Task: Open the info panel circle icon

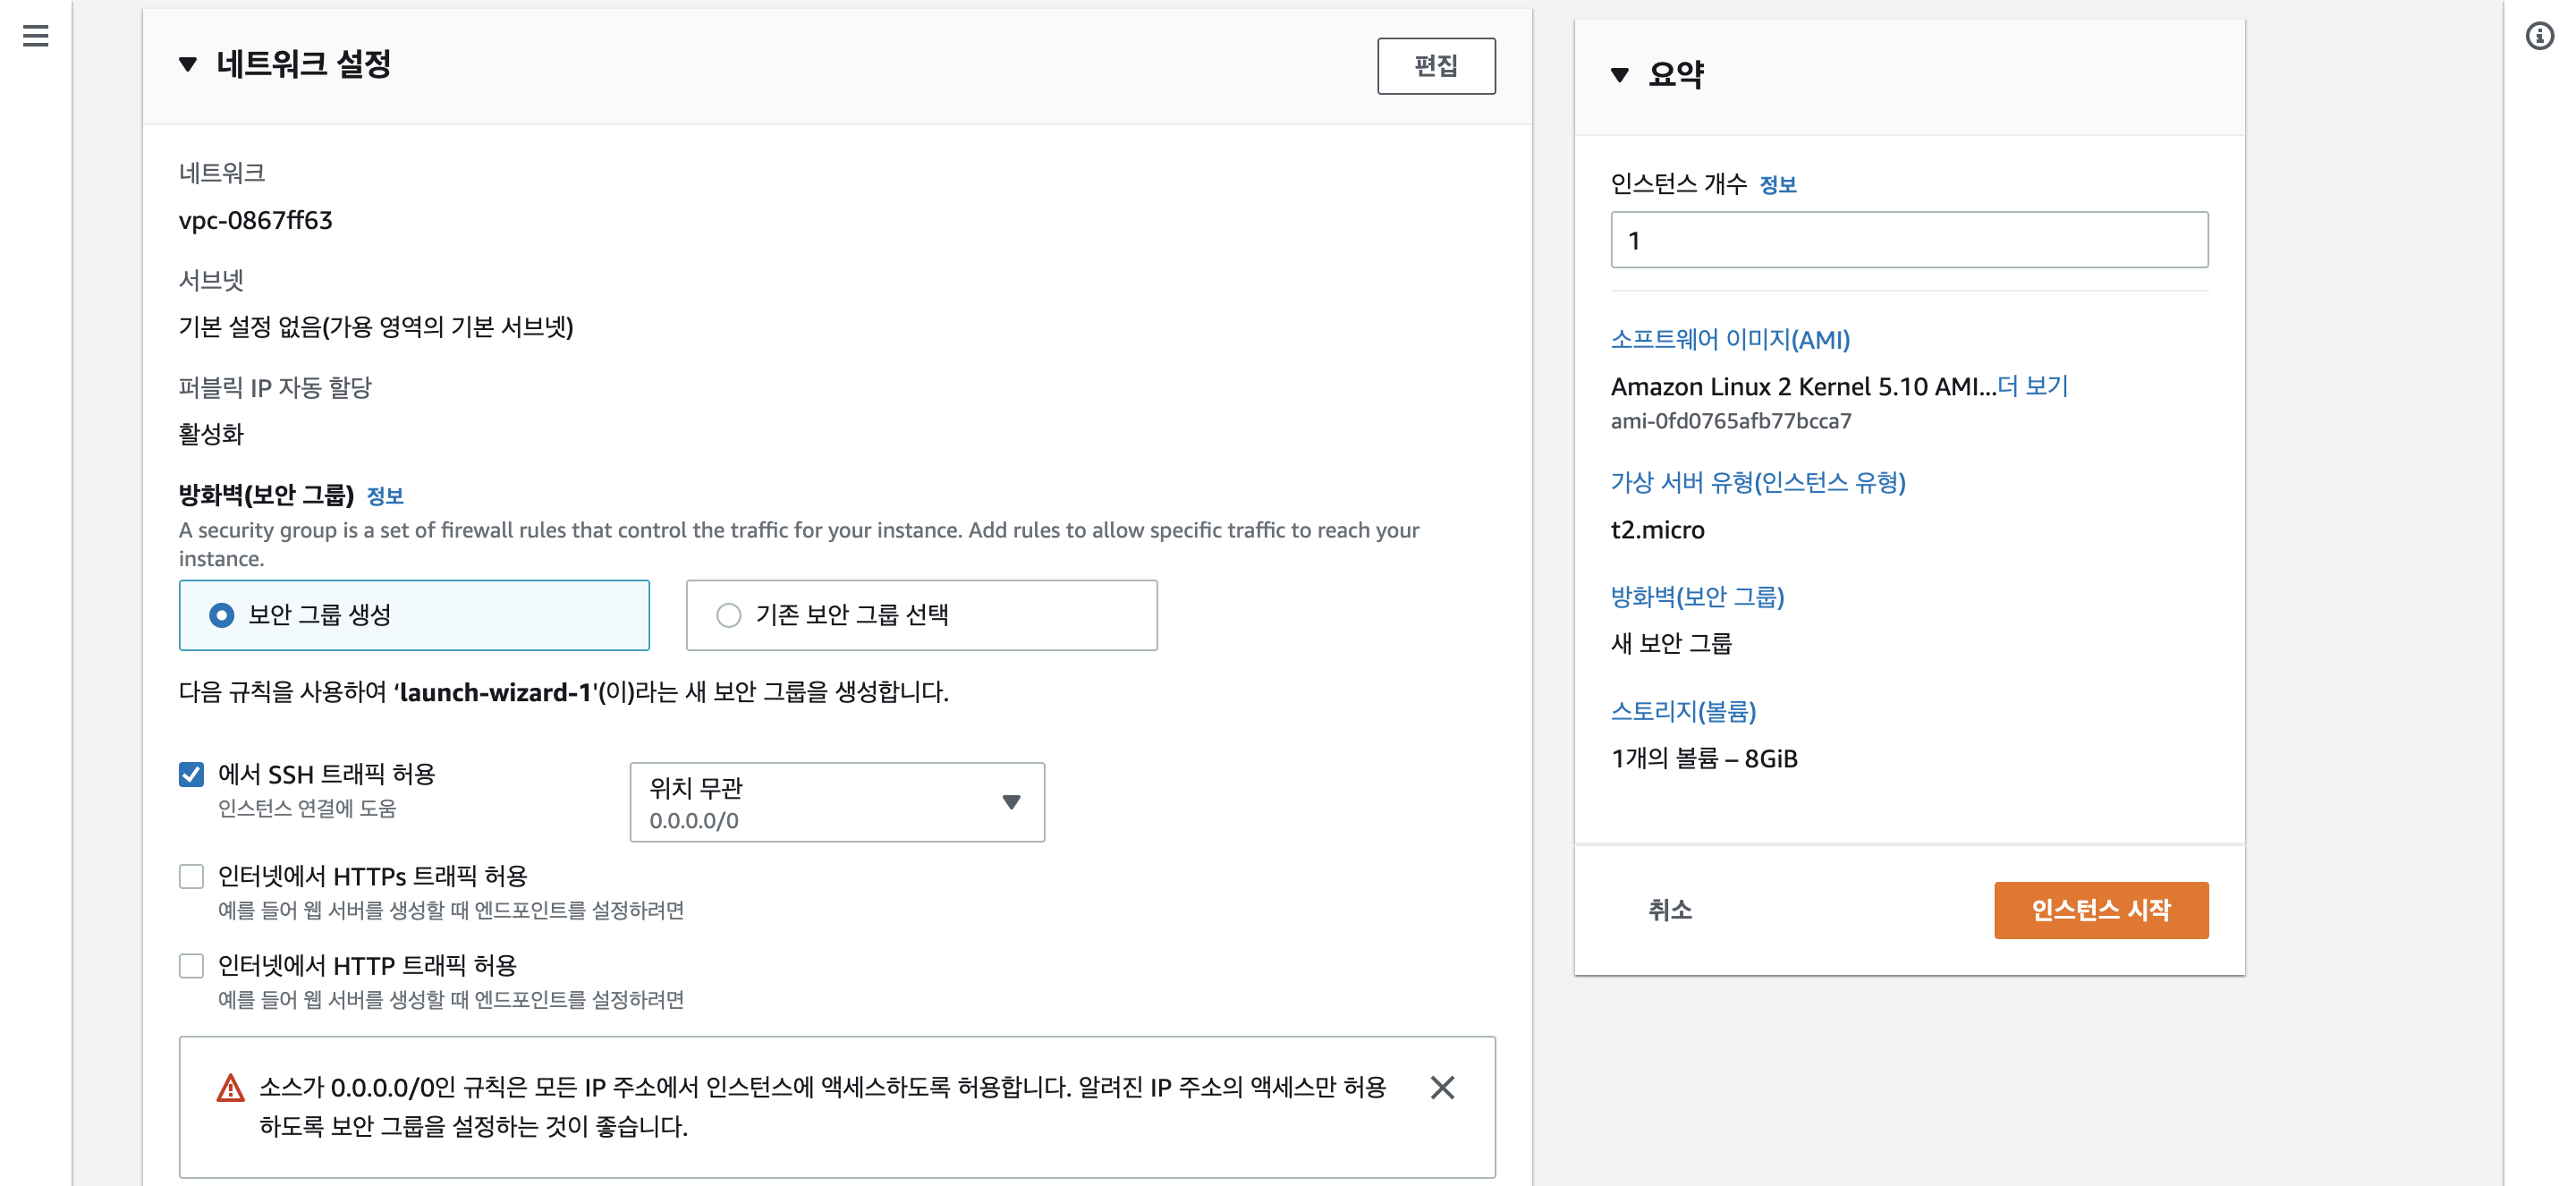Action: (x=2539, y=36)
